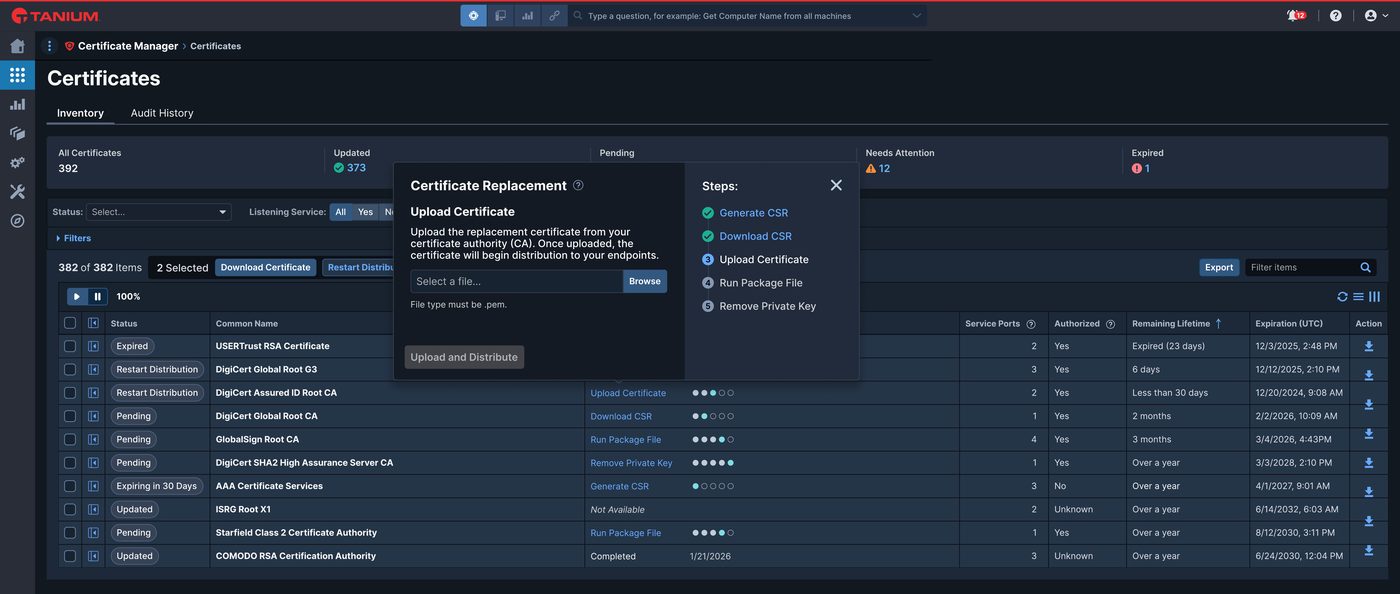Viewport: 1400px width, 594px height.
Task: Switch to the Inventory tab
Action: coord(80,113)
